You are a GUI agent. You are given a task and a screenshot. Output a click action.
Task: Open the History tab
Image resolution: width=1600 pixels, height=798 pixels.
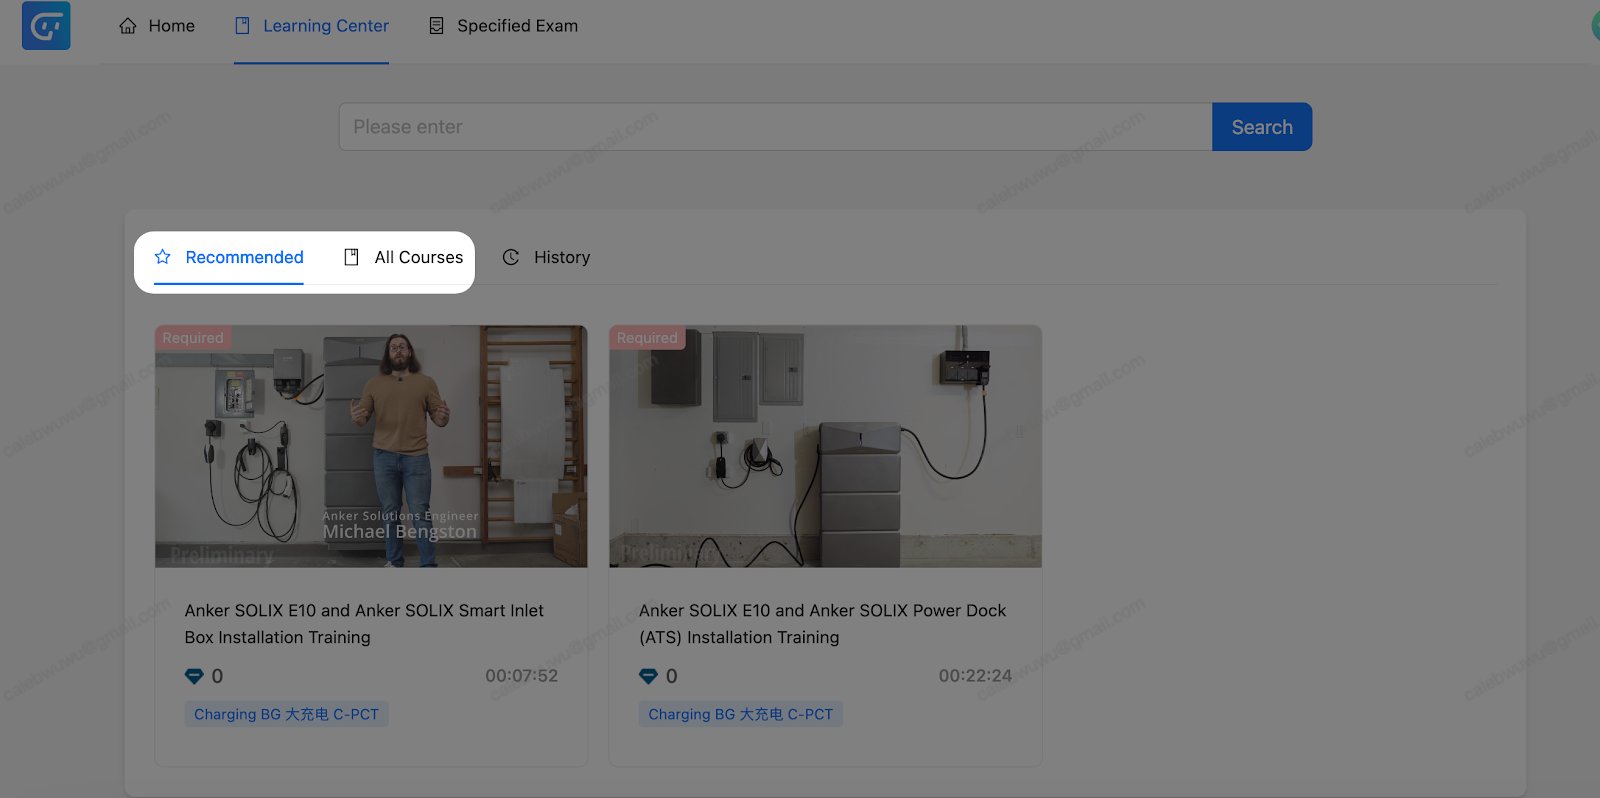[561, 257]
